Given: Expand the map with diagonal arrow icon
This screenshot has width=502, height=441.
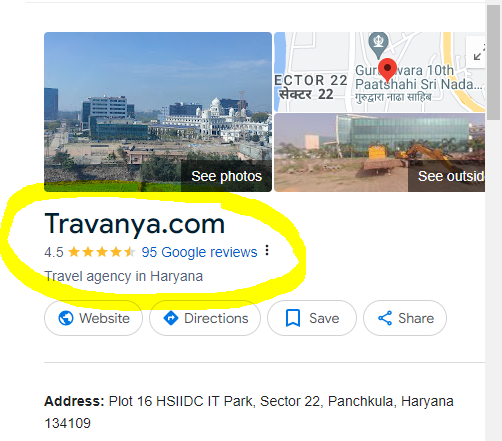Looking at the screenshot, I should 478,53.
